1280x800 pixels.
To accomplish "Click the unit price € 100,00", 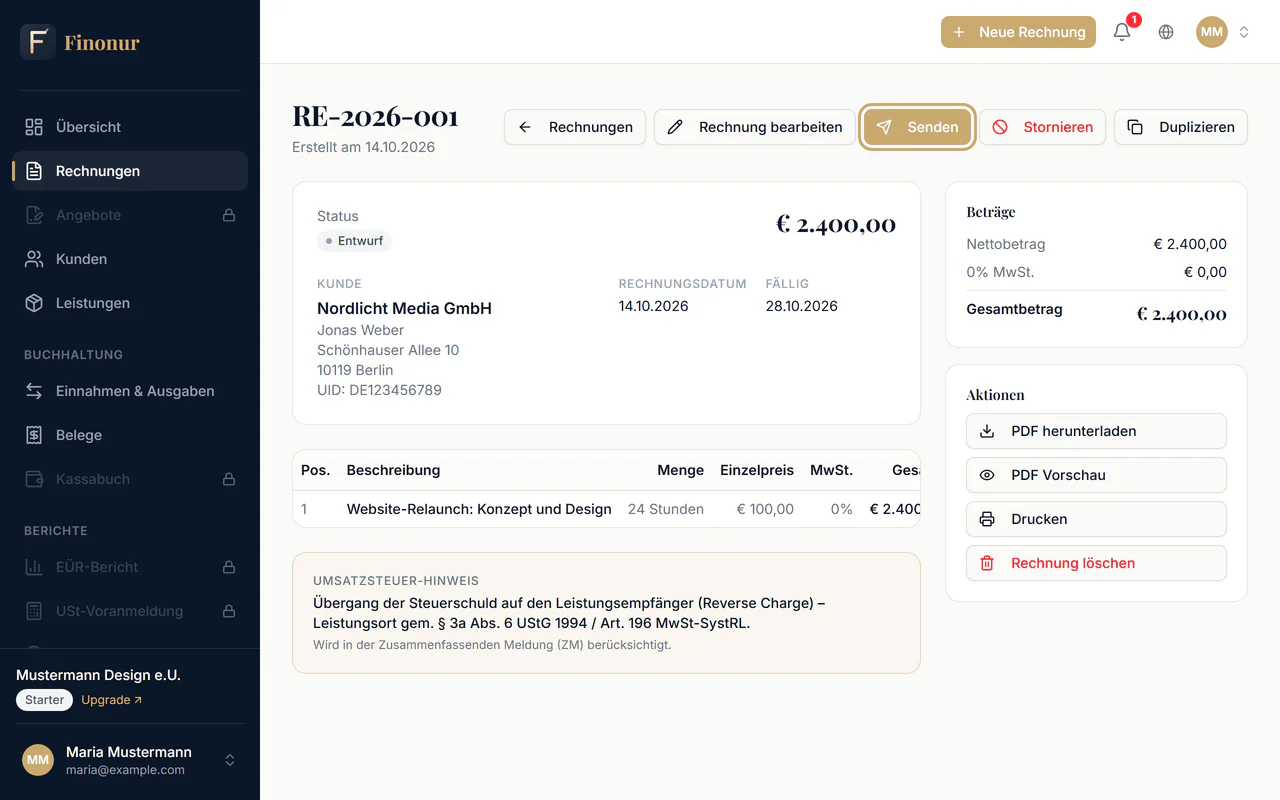I will coord(765,509).
